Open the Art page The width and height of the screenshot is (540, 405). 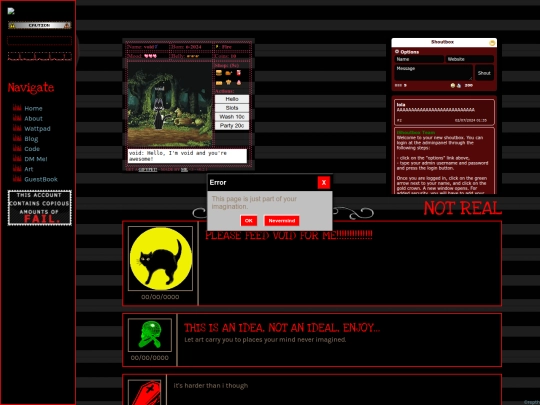pyautogui.click(x=29, y=169)
